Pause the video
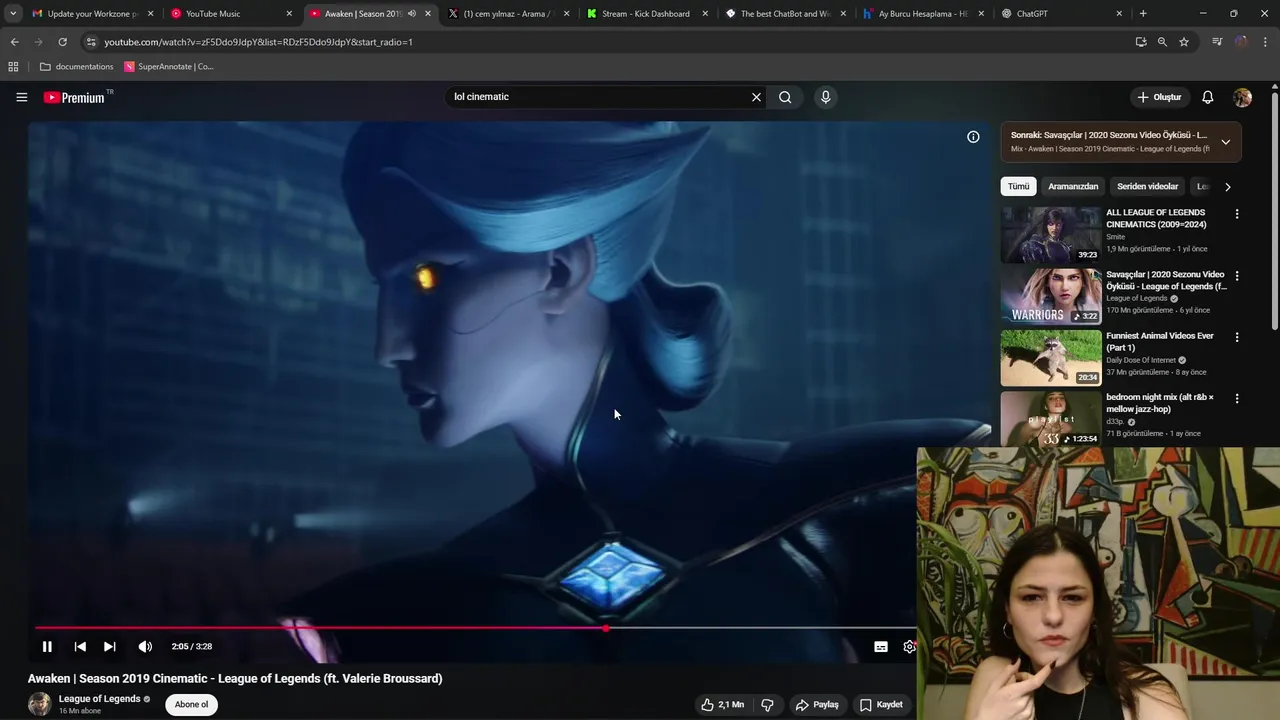The image size is (1280, 720). (47, 646)
